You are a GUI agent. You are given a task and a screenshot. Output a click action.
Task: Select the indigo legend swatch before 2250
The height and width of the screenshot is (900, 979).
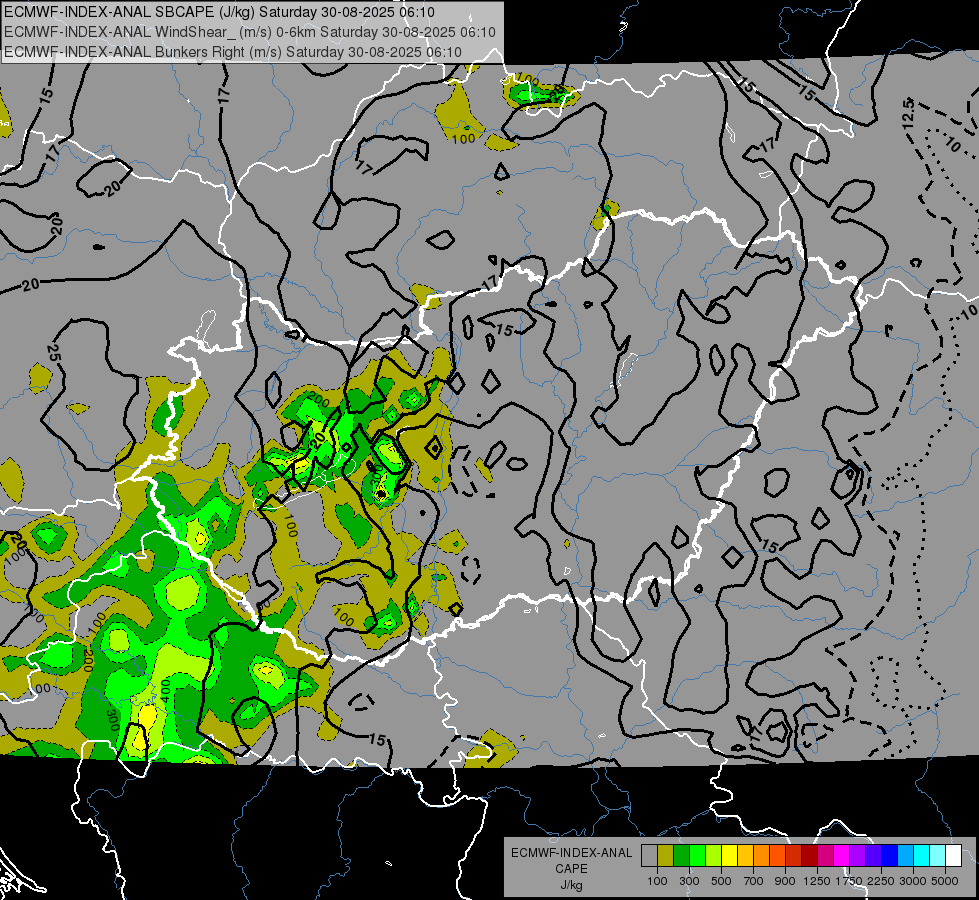coord(873,855)
